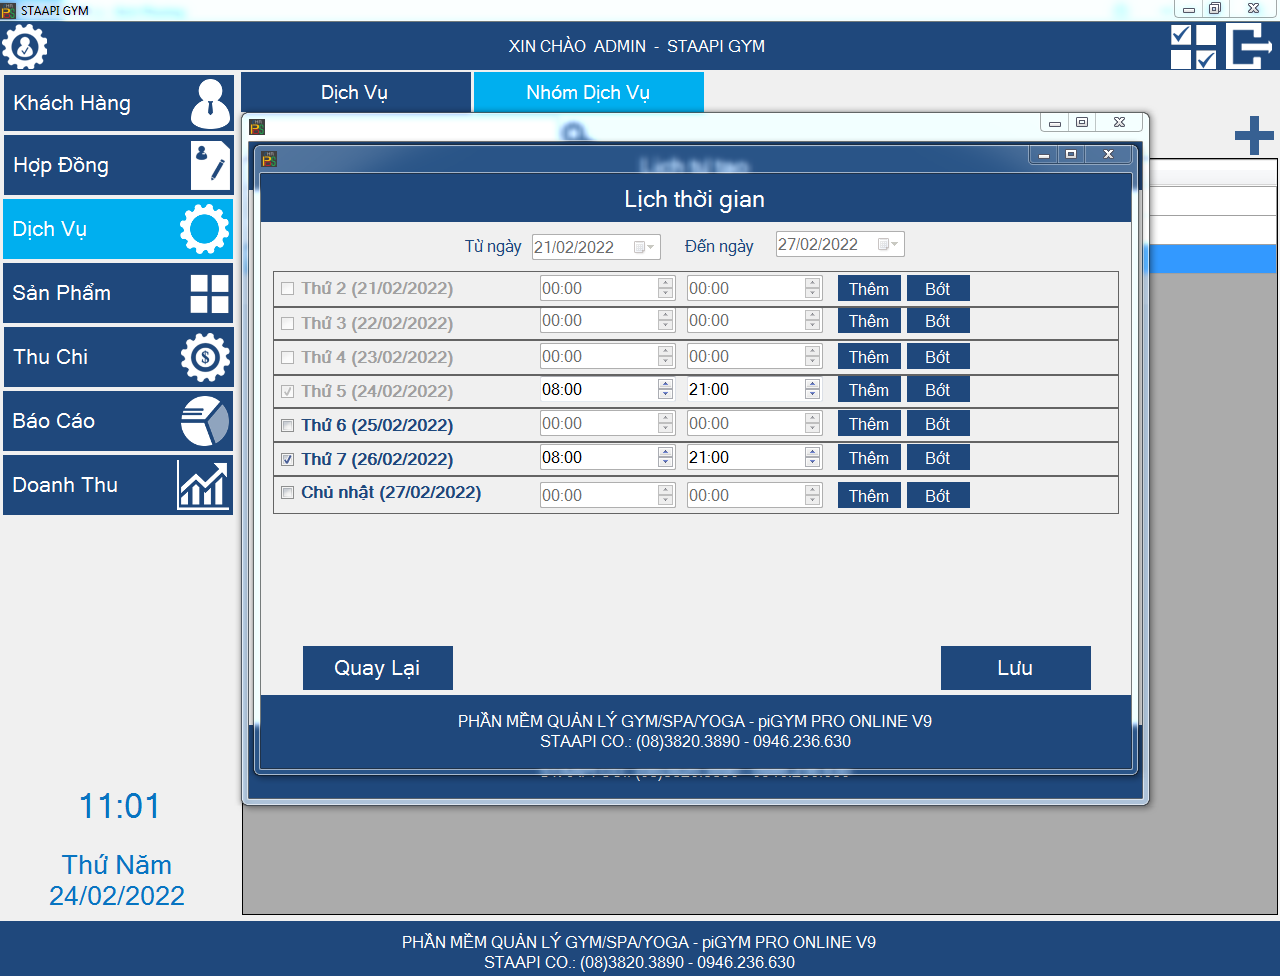The image size is (1280, 976).
Task: Select the Nhóm Dịch Vụ tab
Action: pyautogui.click(x=588, y=93)
